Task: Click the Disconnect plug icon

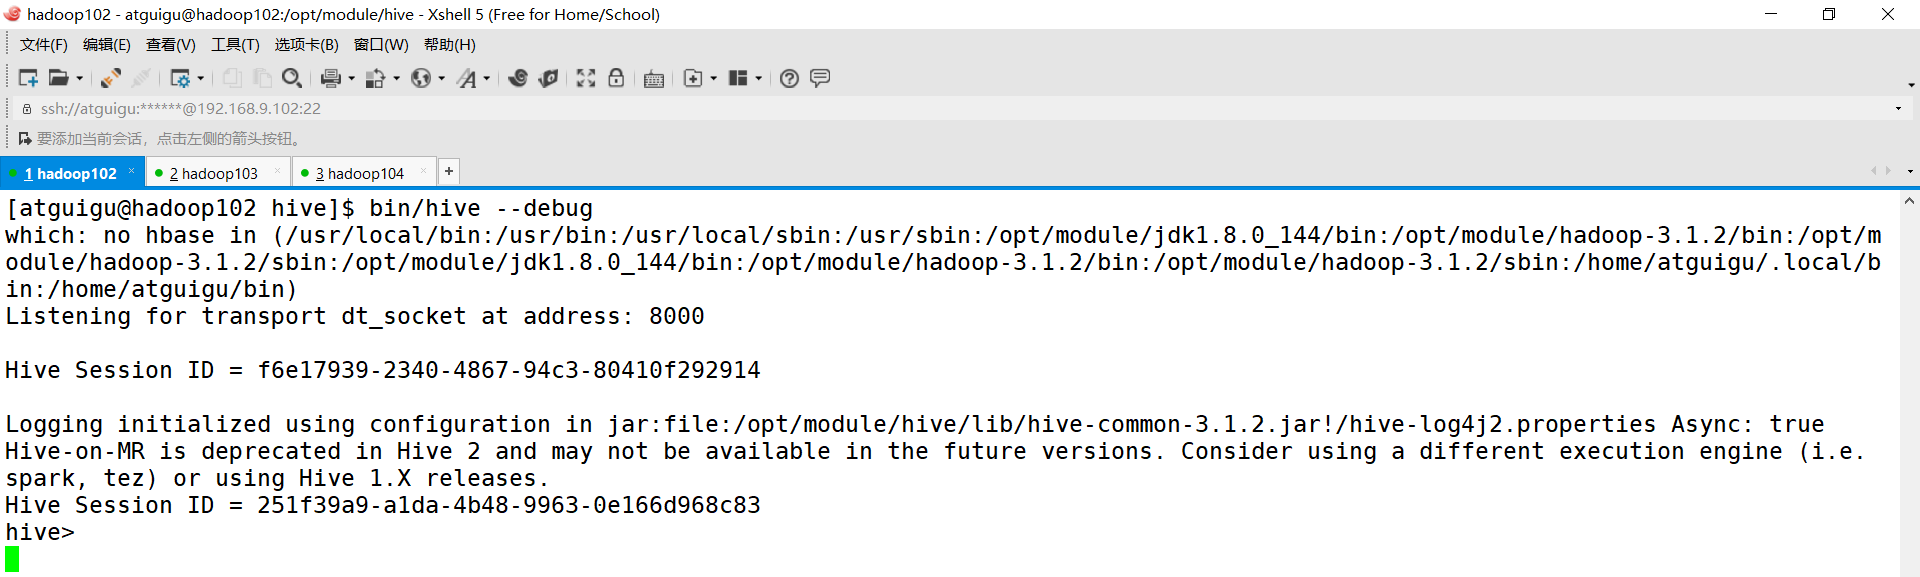Action: coord(141,78)
